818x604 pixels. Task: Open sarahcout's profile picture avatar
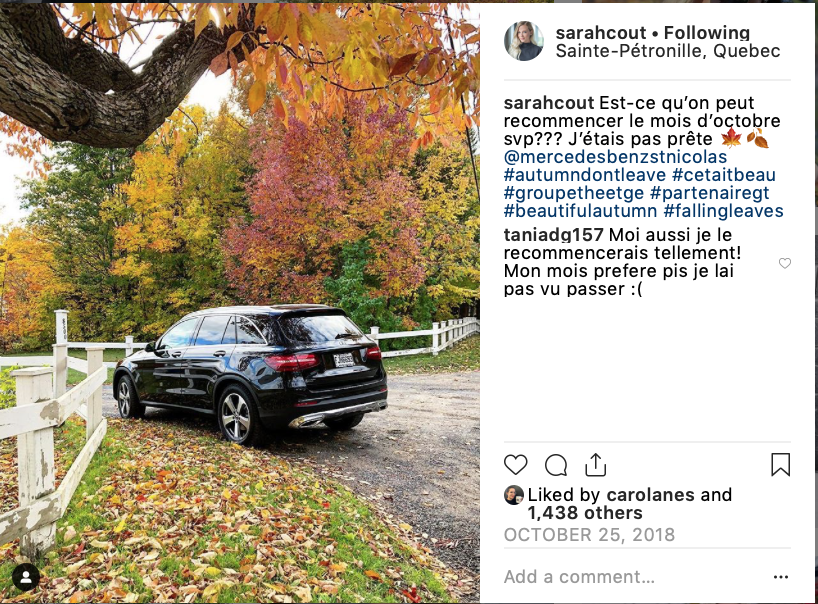tap(523, 41)
